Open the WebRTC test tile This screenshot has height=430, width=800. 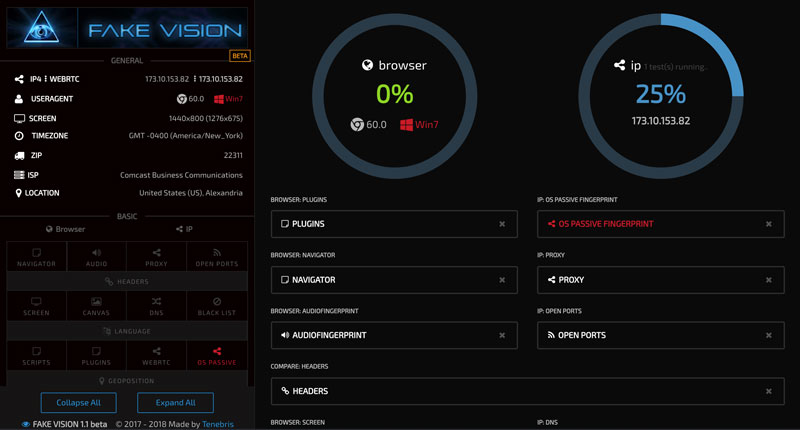click(x=157, y=356)
